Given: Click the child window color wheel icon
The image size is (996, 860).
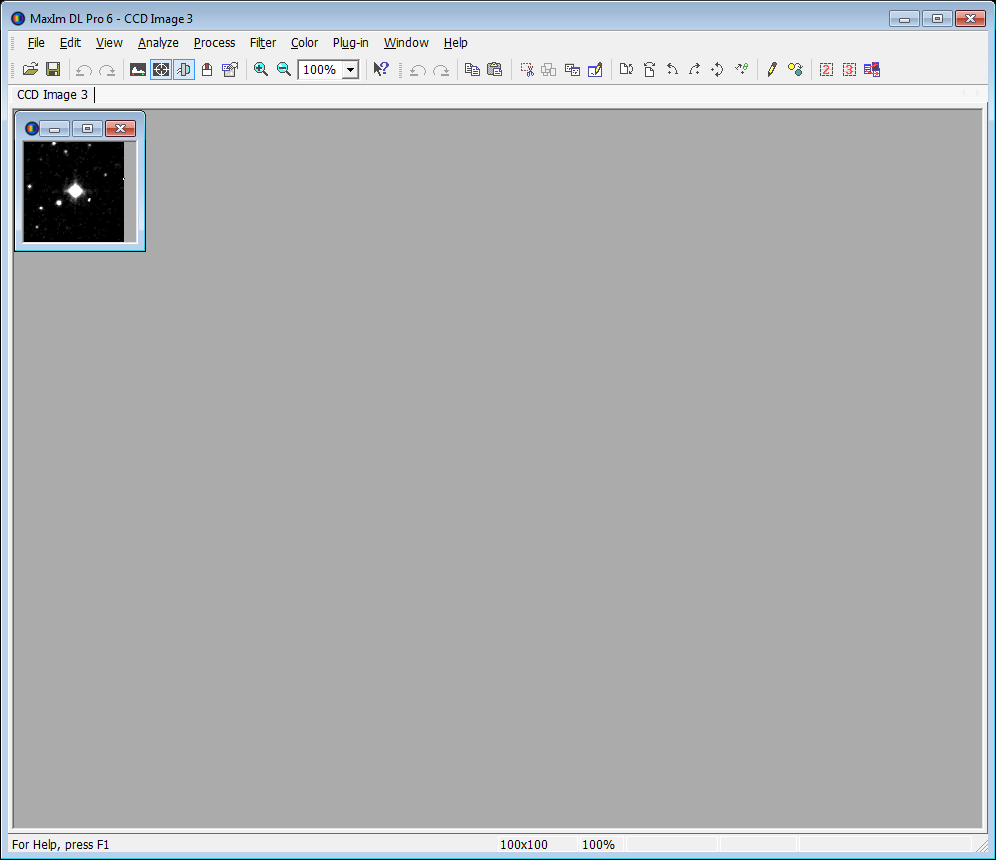Looking at the screenshot, I should click(31, 129).
